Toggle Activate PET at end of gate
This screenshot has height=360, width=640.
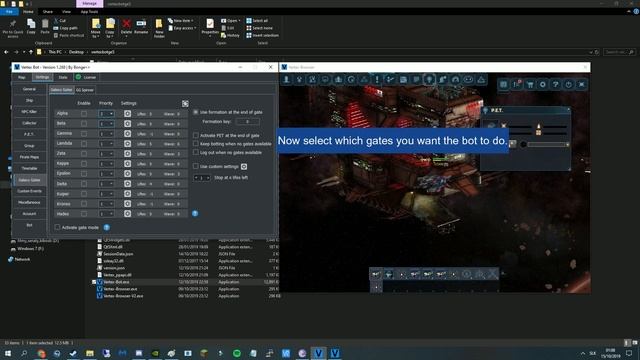coord(196,135)
